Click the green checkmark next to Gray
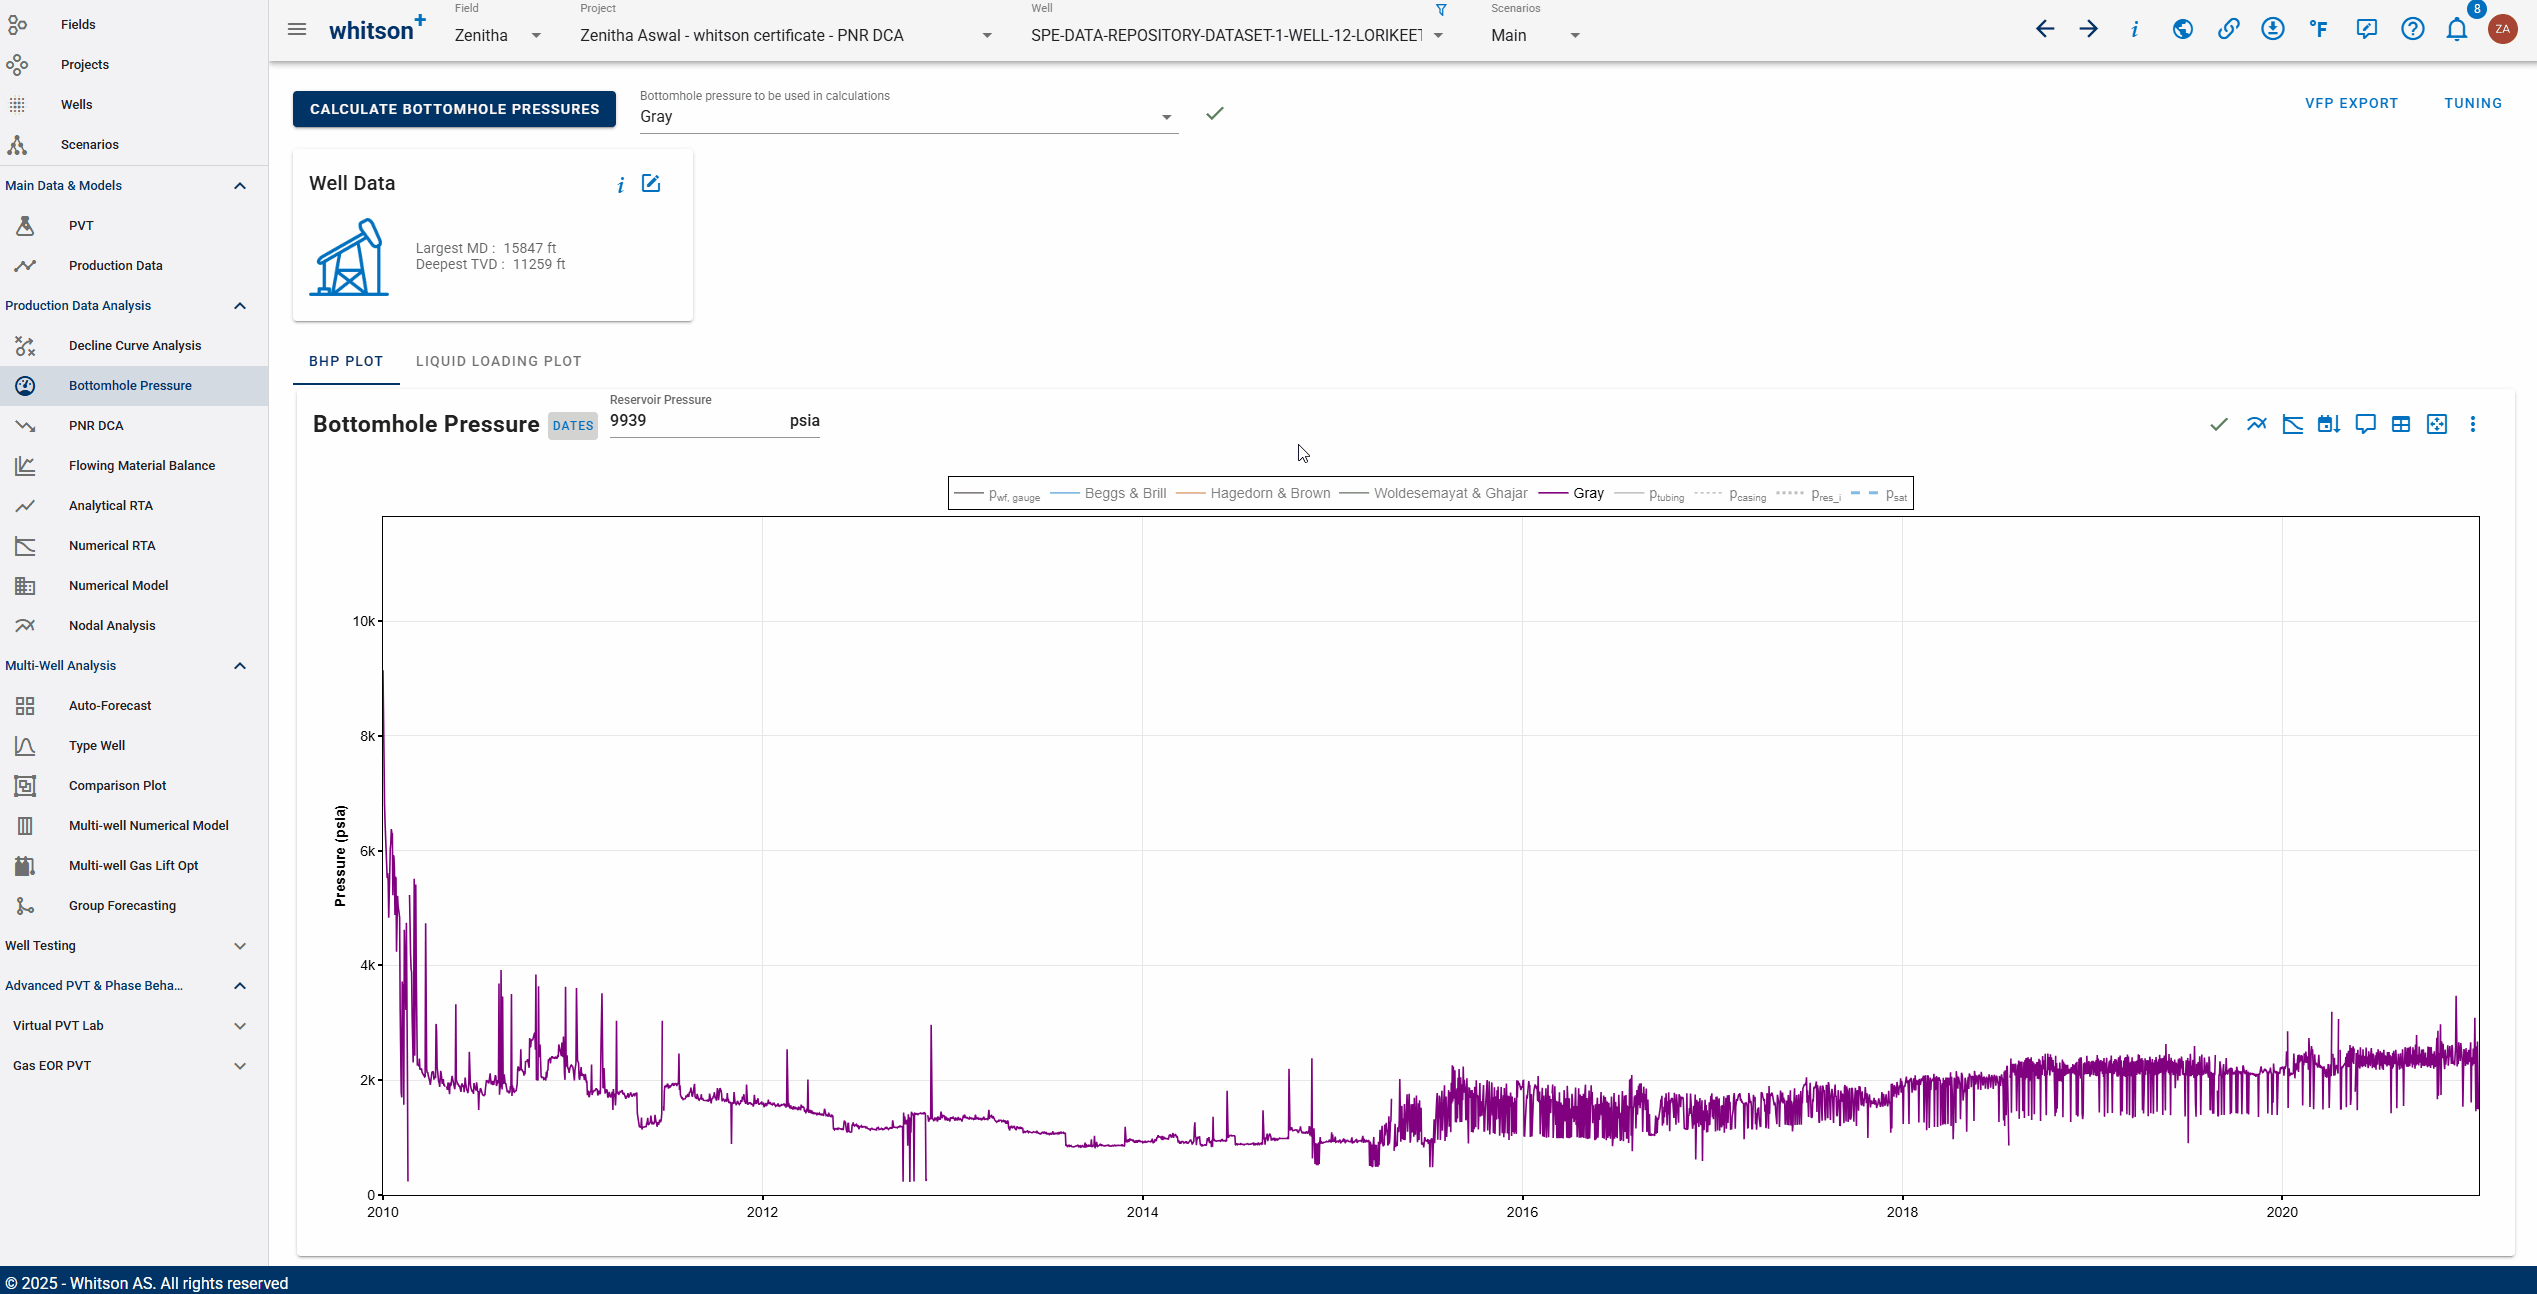 click(x=1215, y=114)
